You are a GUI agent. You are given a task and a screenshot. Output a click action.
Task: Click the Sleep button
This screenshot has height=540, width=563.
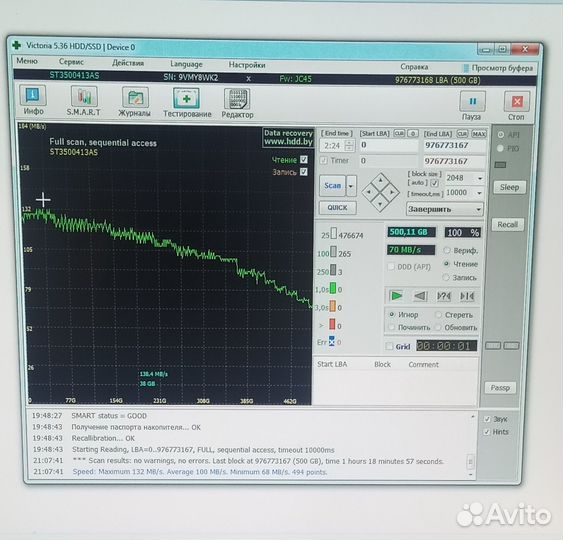coord(509,187)
